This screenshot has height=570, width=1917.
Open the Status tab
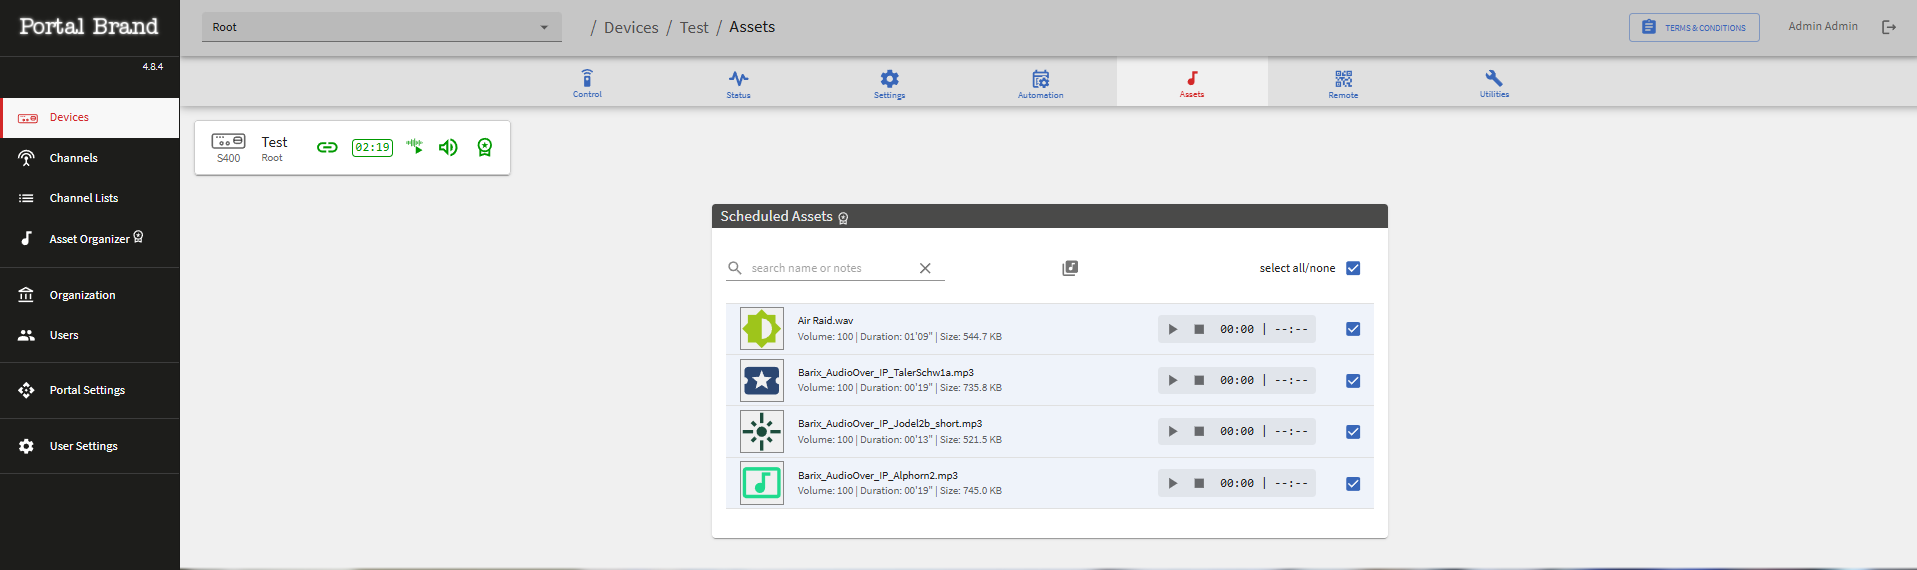coord(738,82)
